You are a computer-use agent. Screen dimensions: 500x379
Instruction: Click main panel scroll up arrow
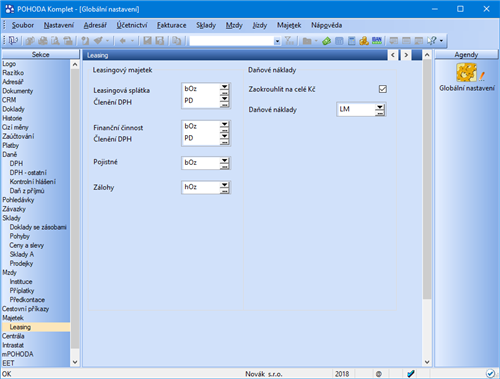click(427, 55)
